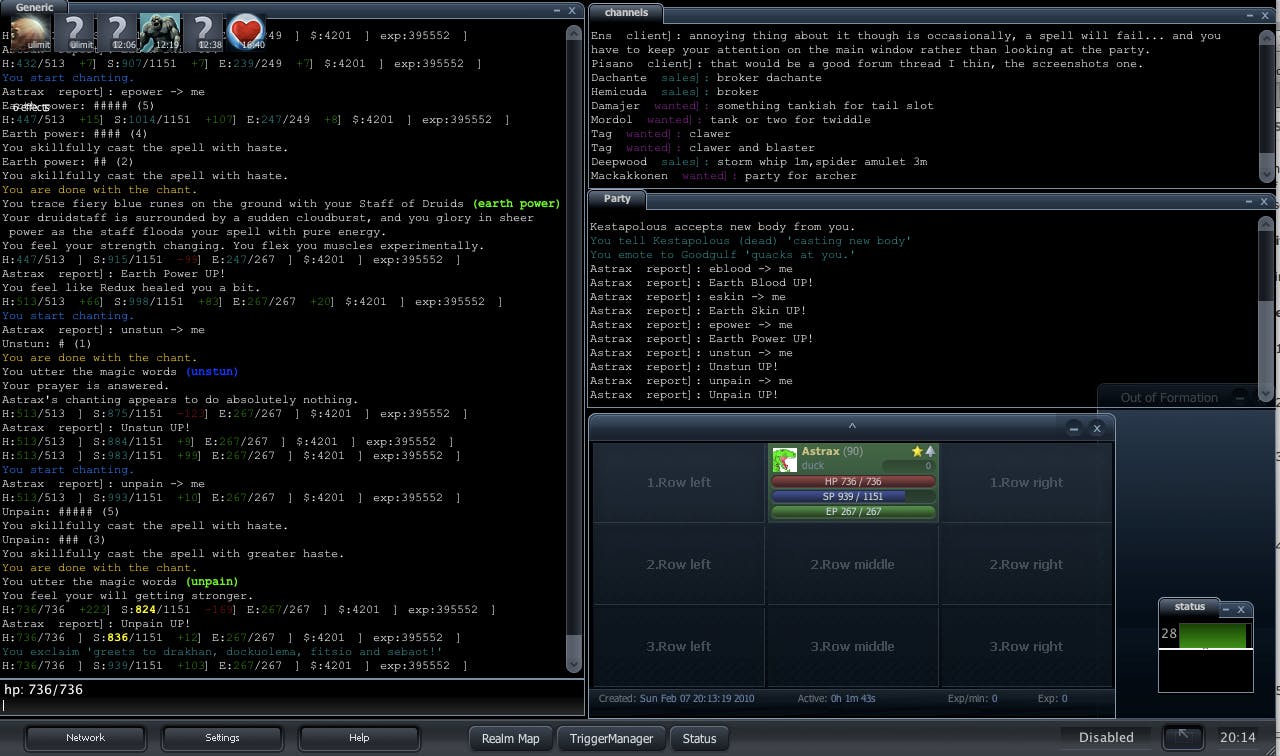Select the 3.Row left formation slot
Screen dimensions: 1280x756
point(679,646)
